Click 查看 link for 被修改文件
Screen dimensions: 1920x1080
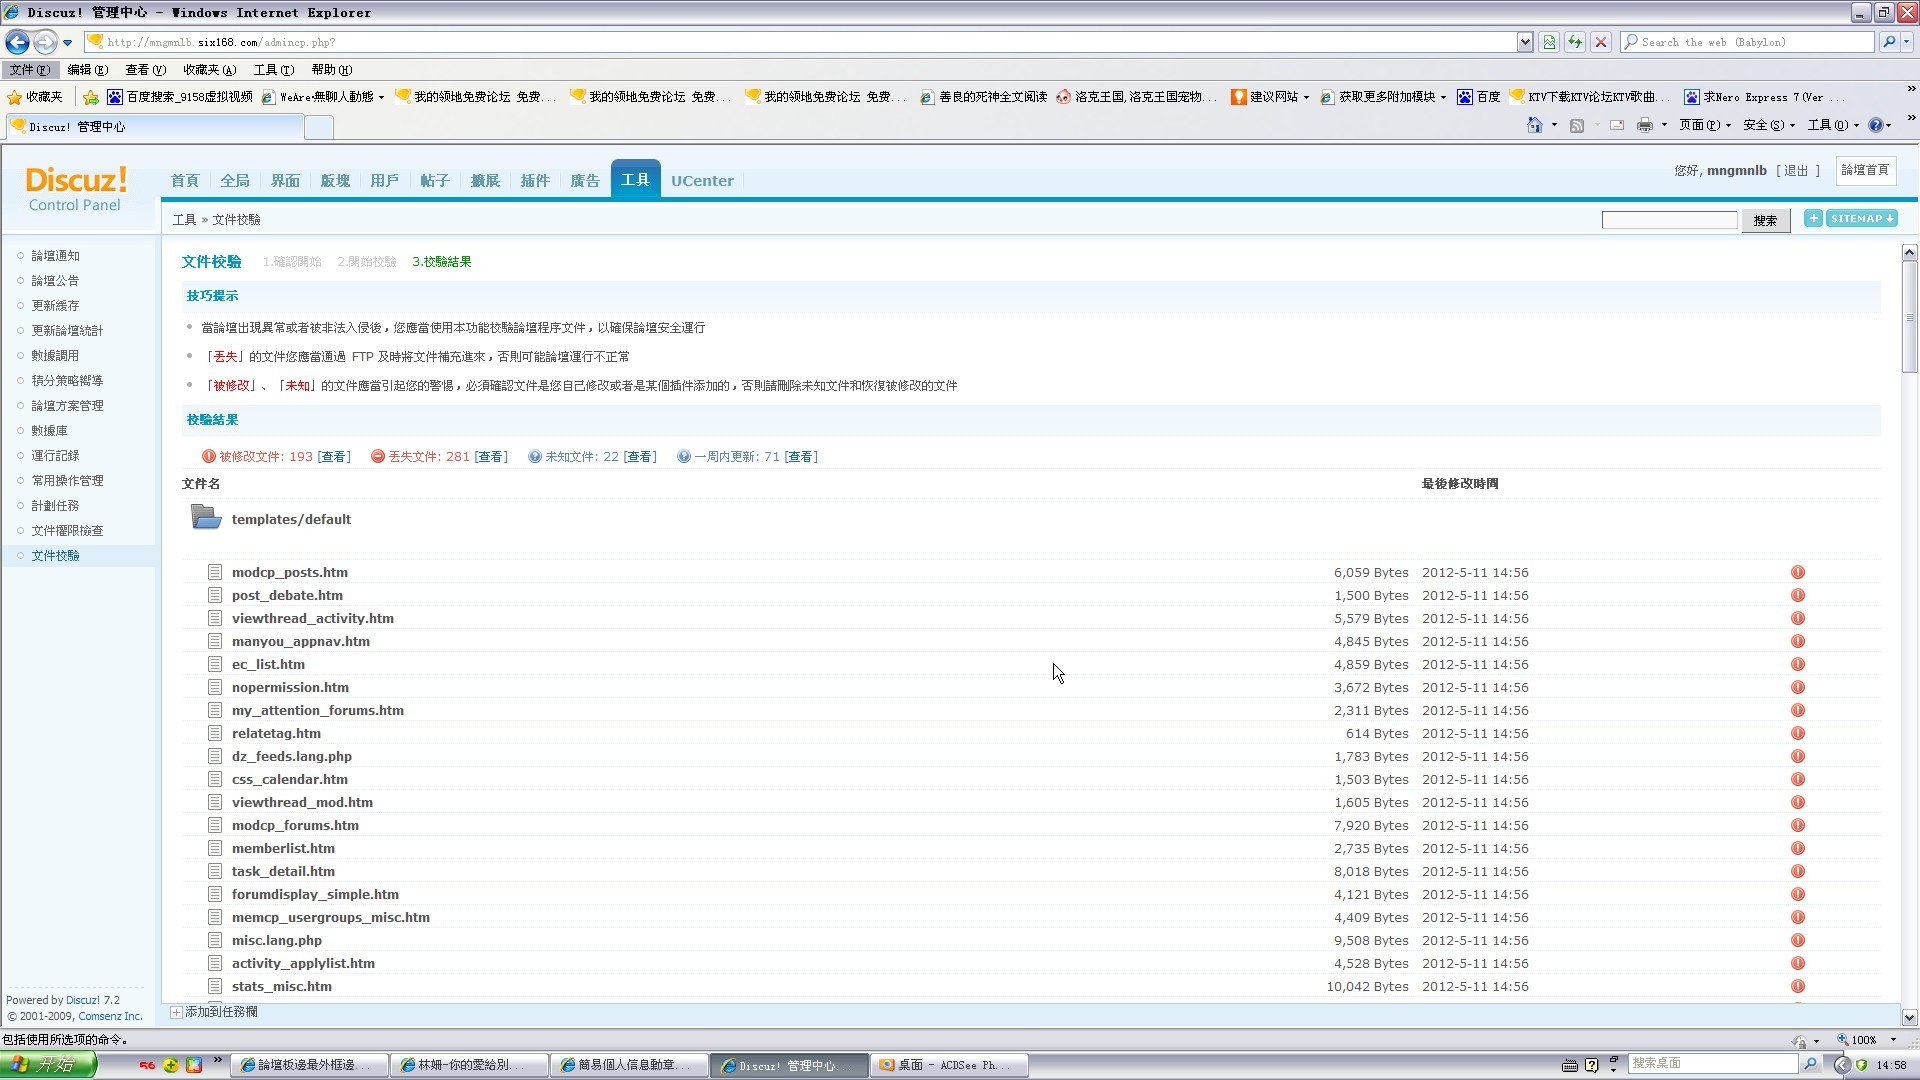(334, 456)
